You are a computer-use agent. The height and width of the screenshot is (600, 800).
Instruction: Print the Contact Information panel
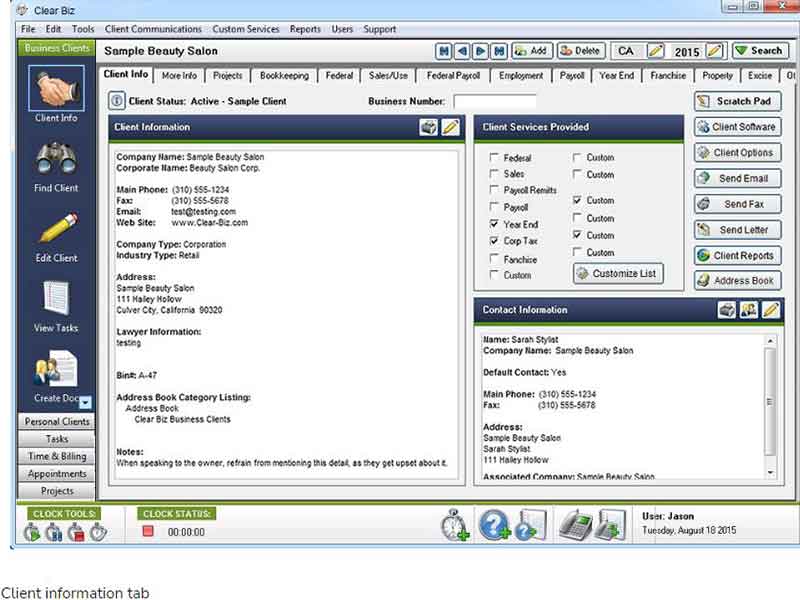tap(727, 310)
